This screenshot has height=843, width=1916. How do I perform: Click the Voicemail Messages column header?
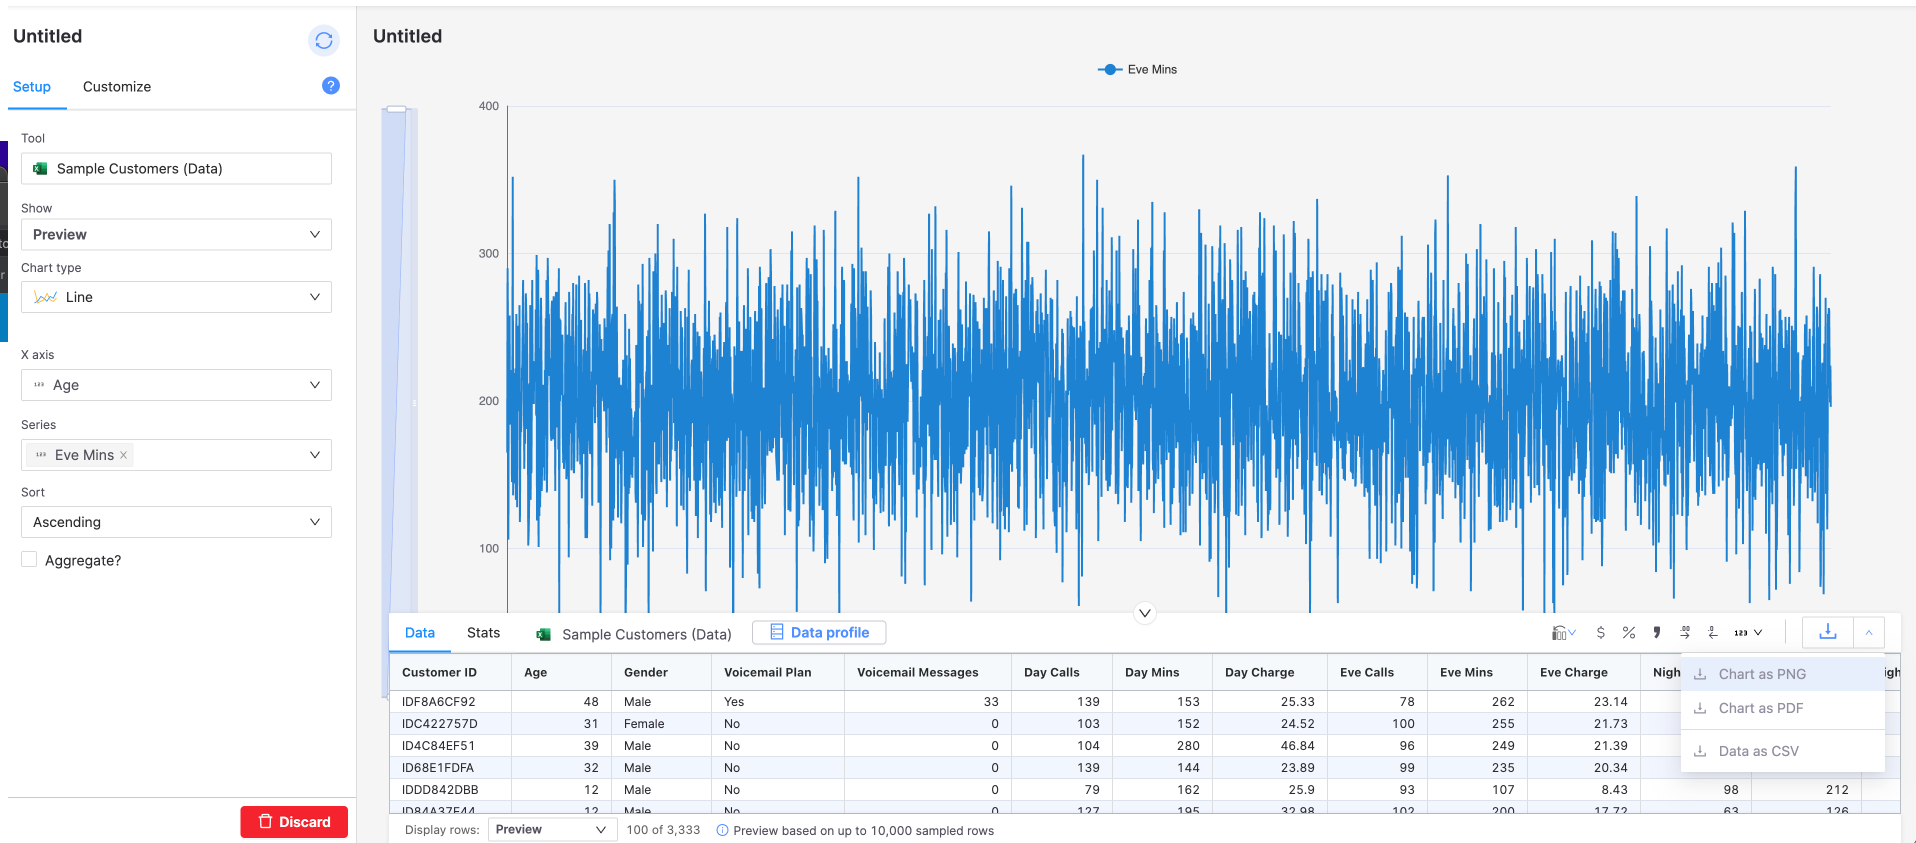tap(927, 672)
